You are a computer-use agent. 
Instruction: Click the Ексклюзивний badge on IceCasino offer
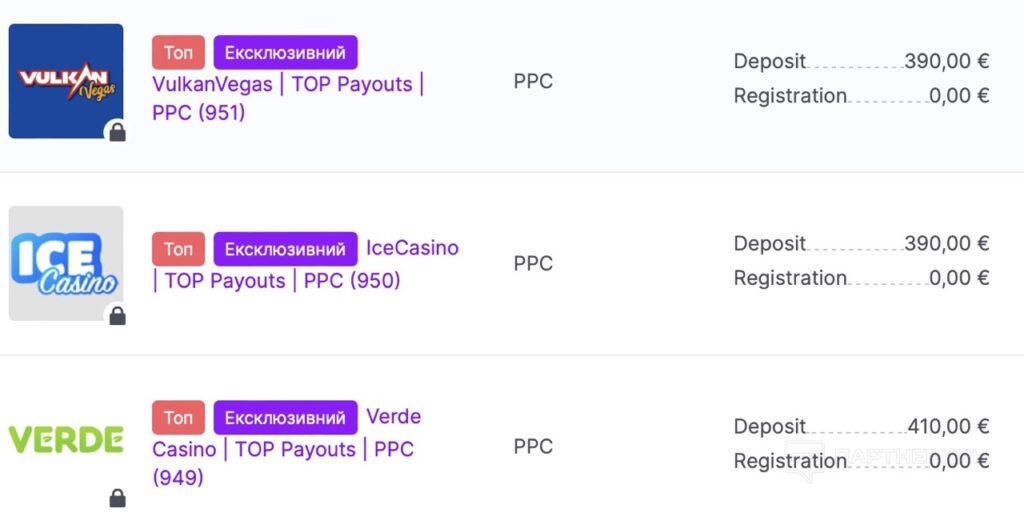285,249
